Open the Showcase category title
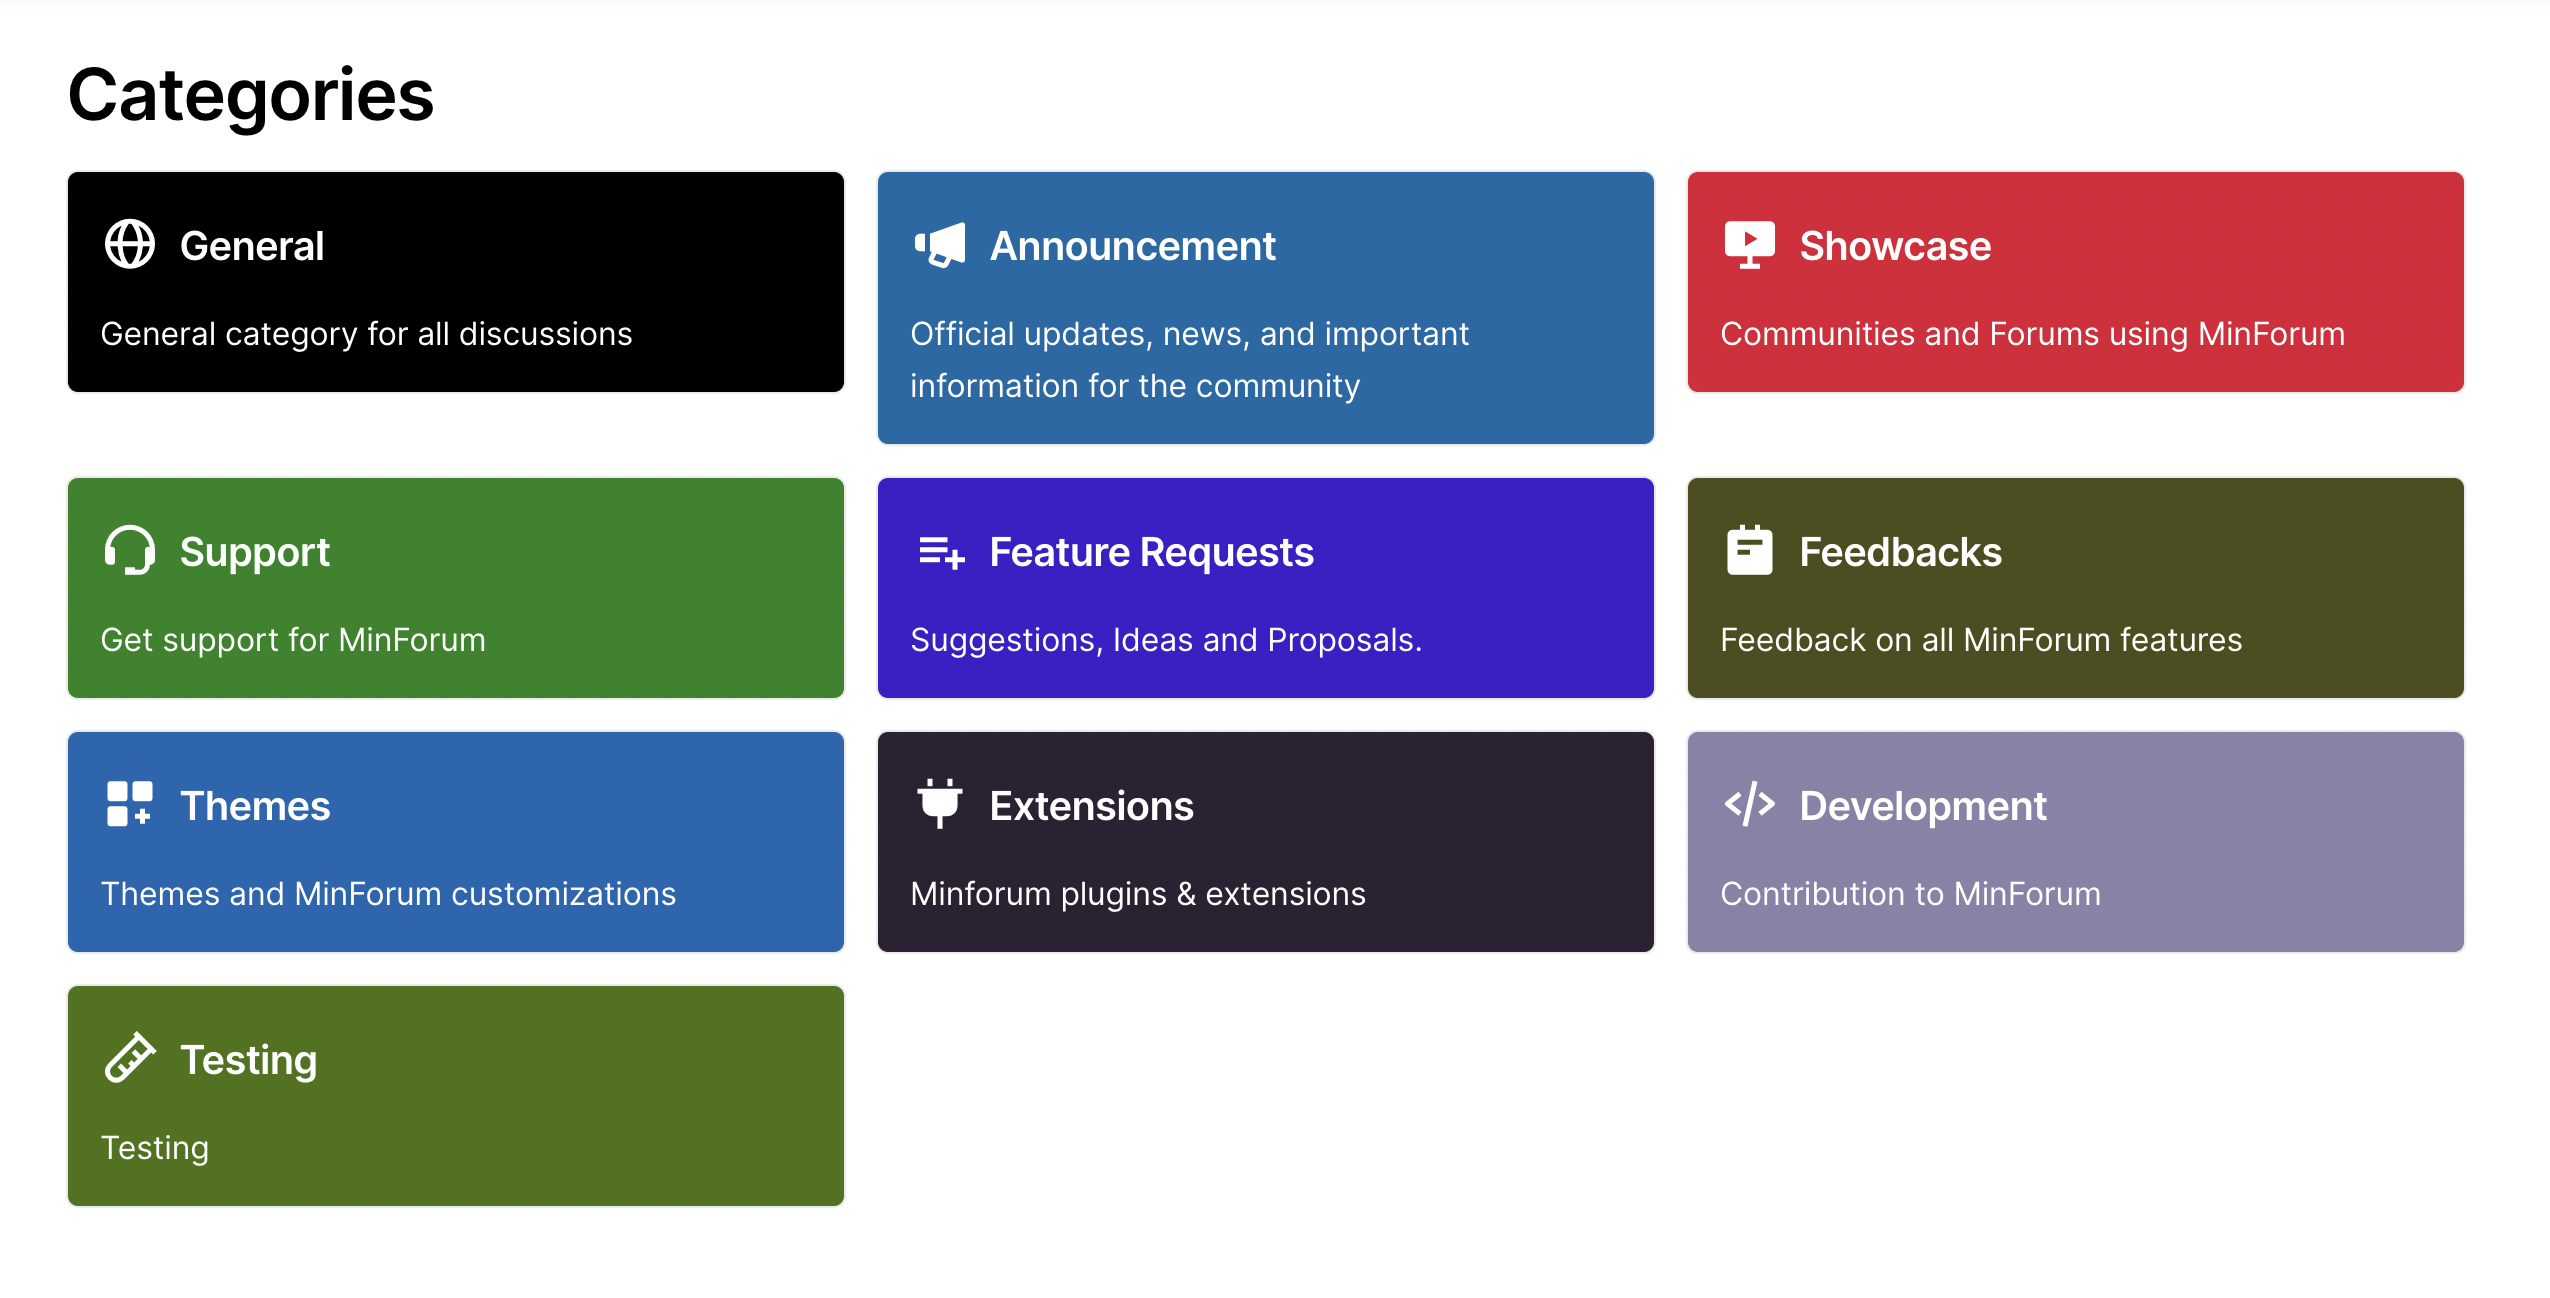 click(1896, 246)
